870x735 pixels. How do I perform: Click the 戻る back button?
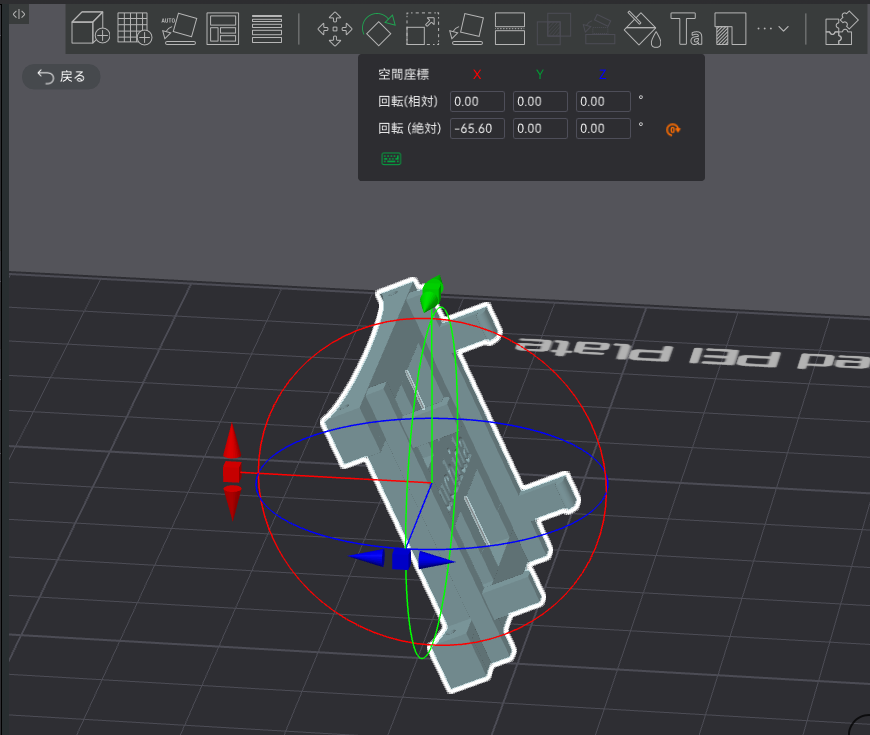(61, 76)
